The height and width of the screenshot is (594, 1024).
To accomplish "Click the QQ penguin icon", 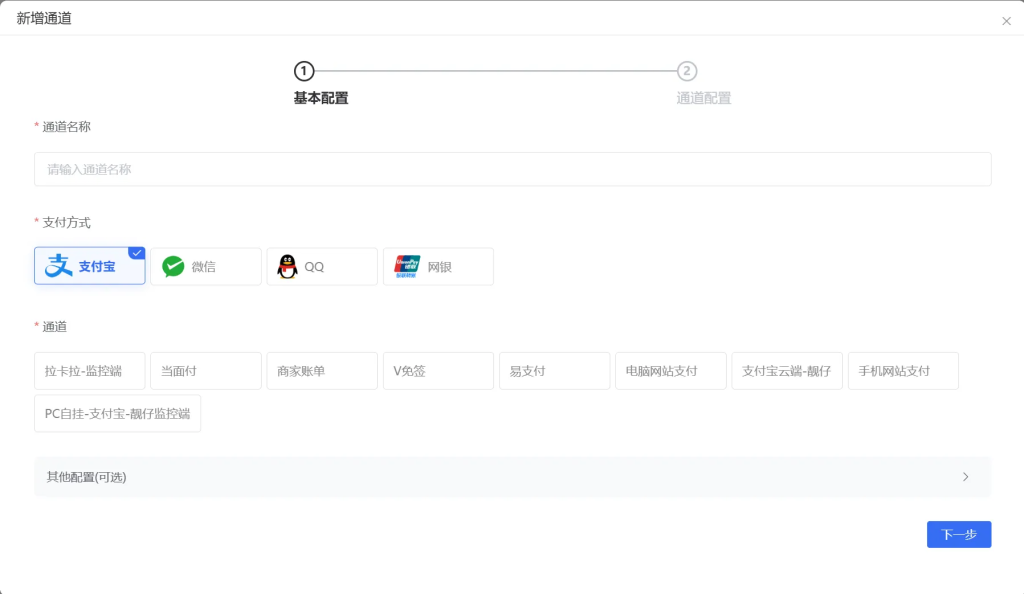I will click(x=287, y=267).
